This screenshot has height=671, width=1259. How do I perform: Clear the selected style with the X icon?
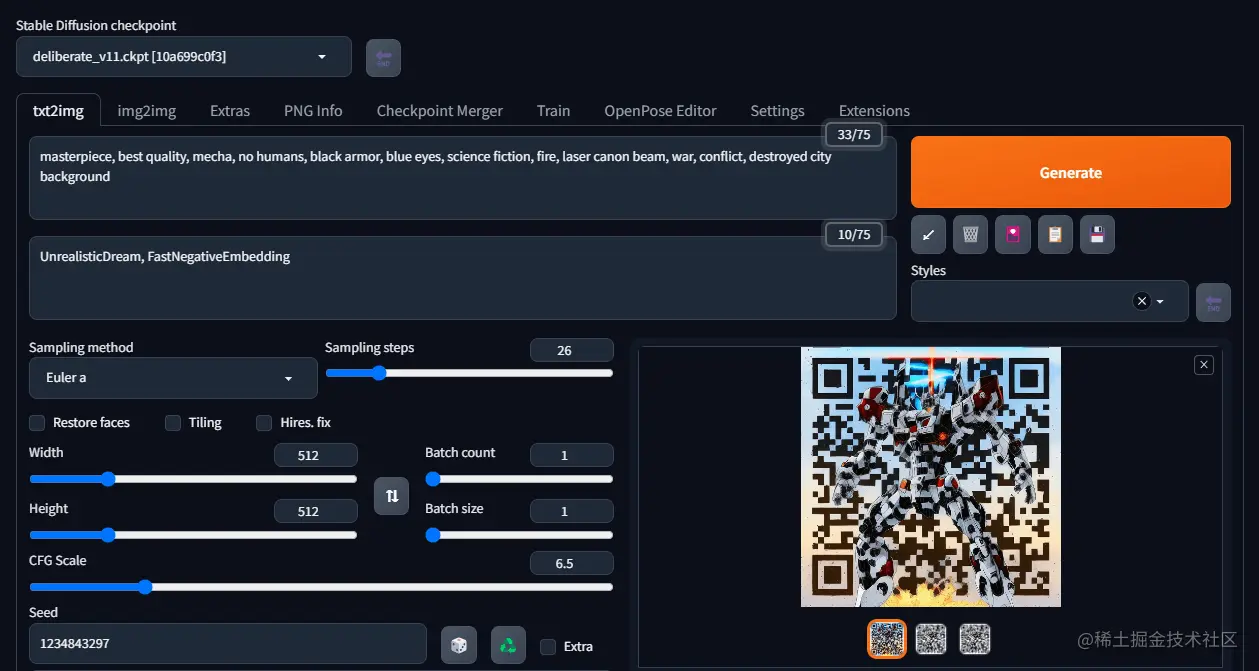tap(1141, 301)
